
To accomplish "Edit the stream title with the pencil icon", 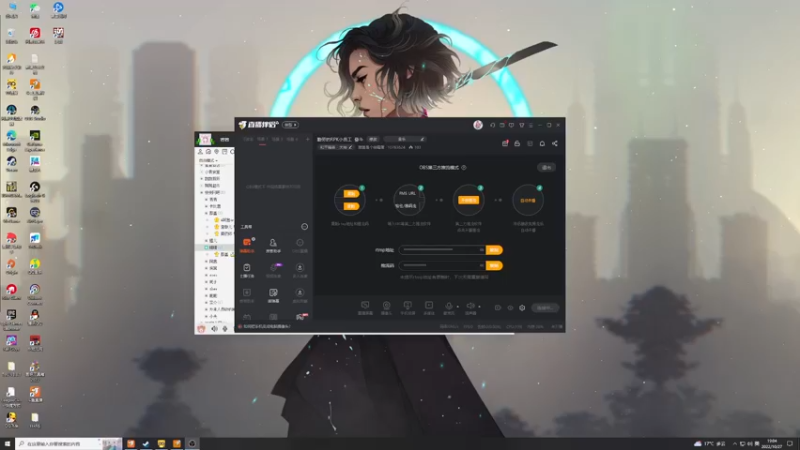I will (x=422, y=139).
